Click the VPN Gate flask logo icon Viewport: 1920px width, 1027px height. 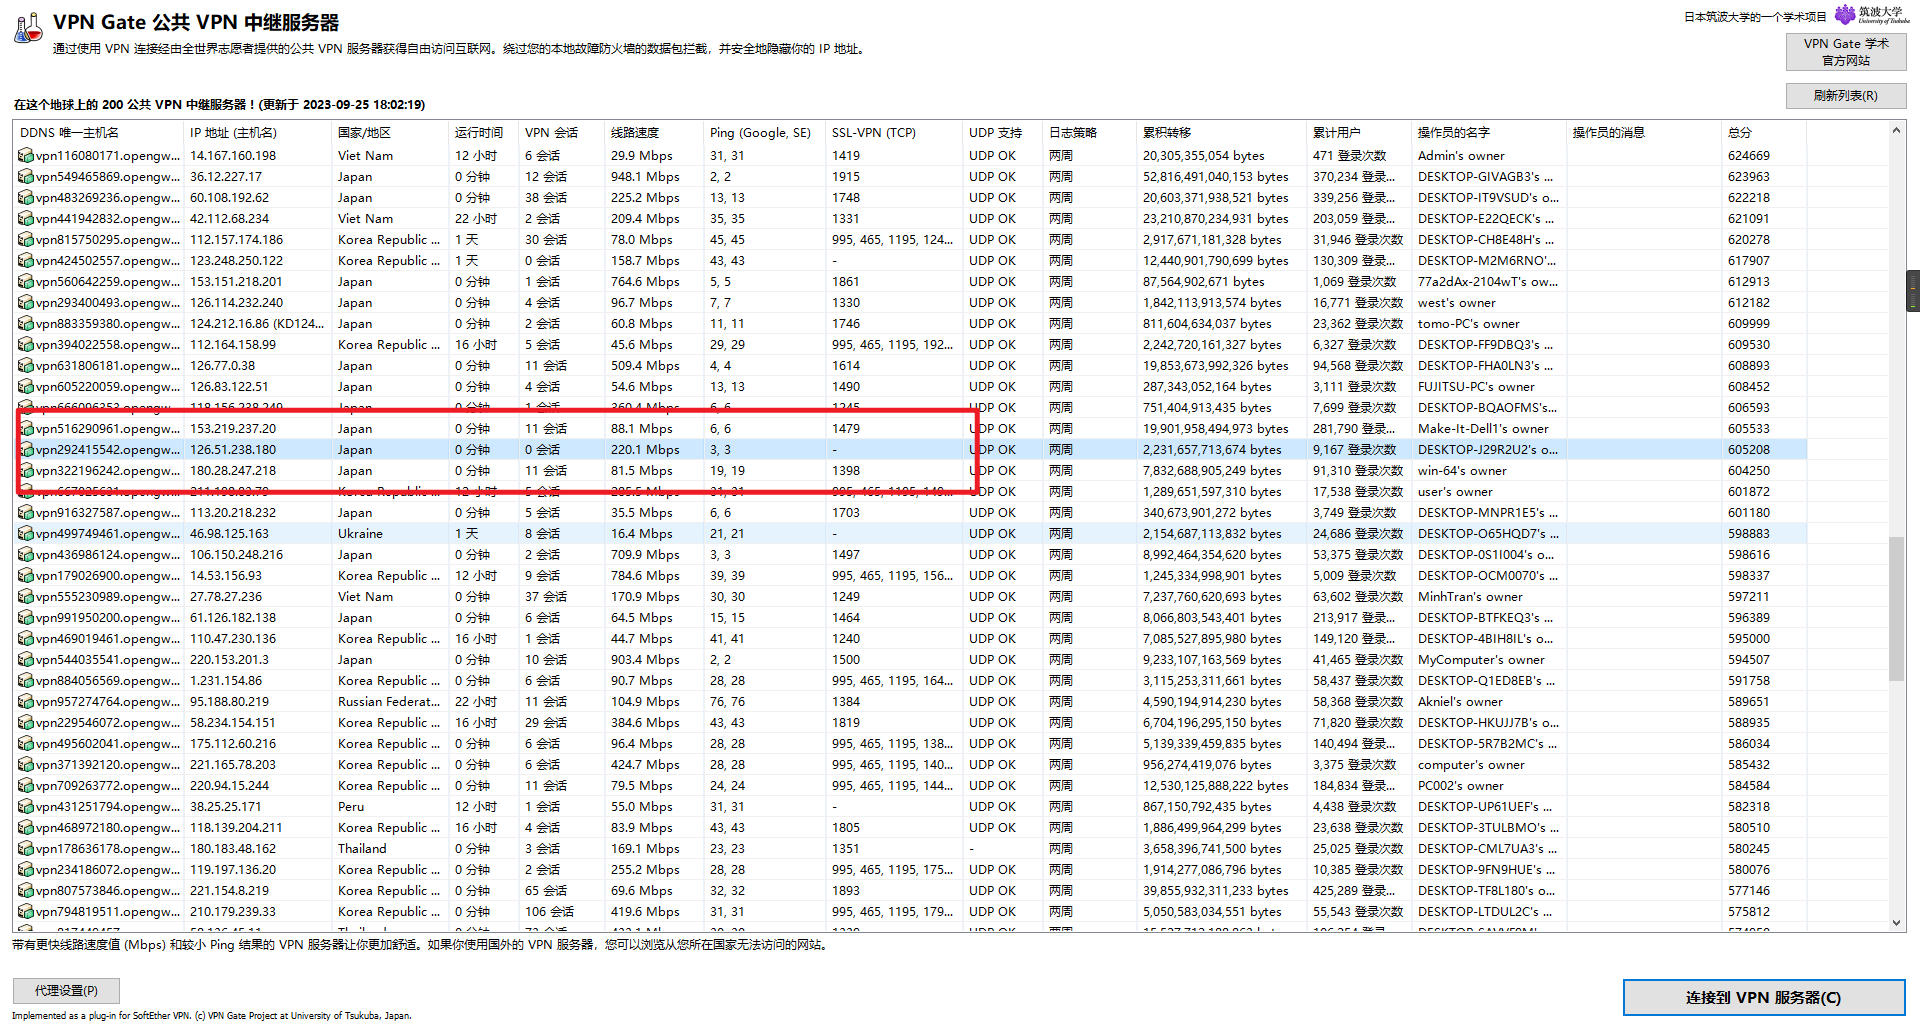[28, 28]
